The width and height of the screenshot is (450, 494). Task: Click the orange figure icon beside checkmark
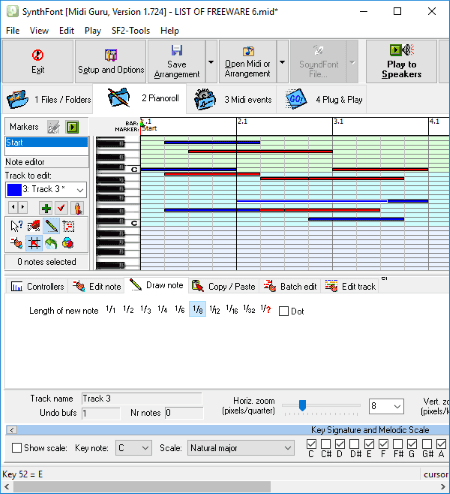(x=78, y=208)
